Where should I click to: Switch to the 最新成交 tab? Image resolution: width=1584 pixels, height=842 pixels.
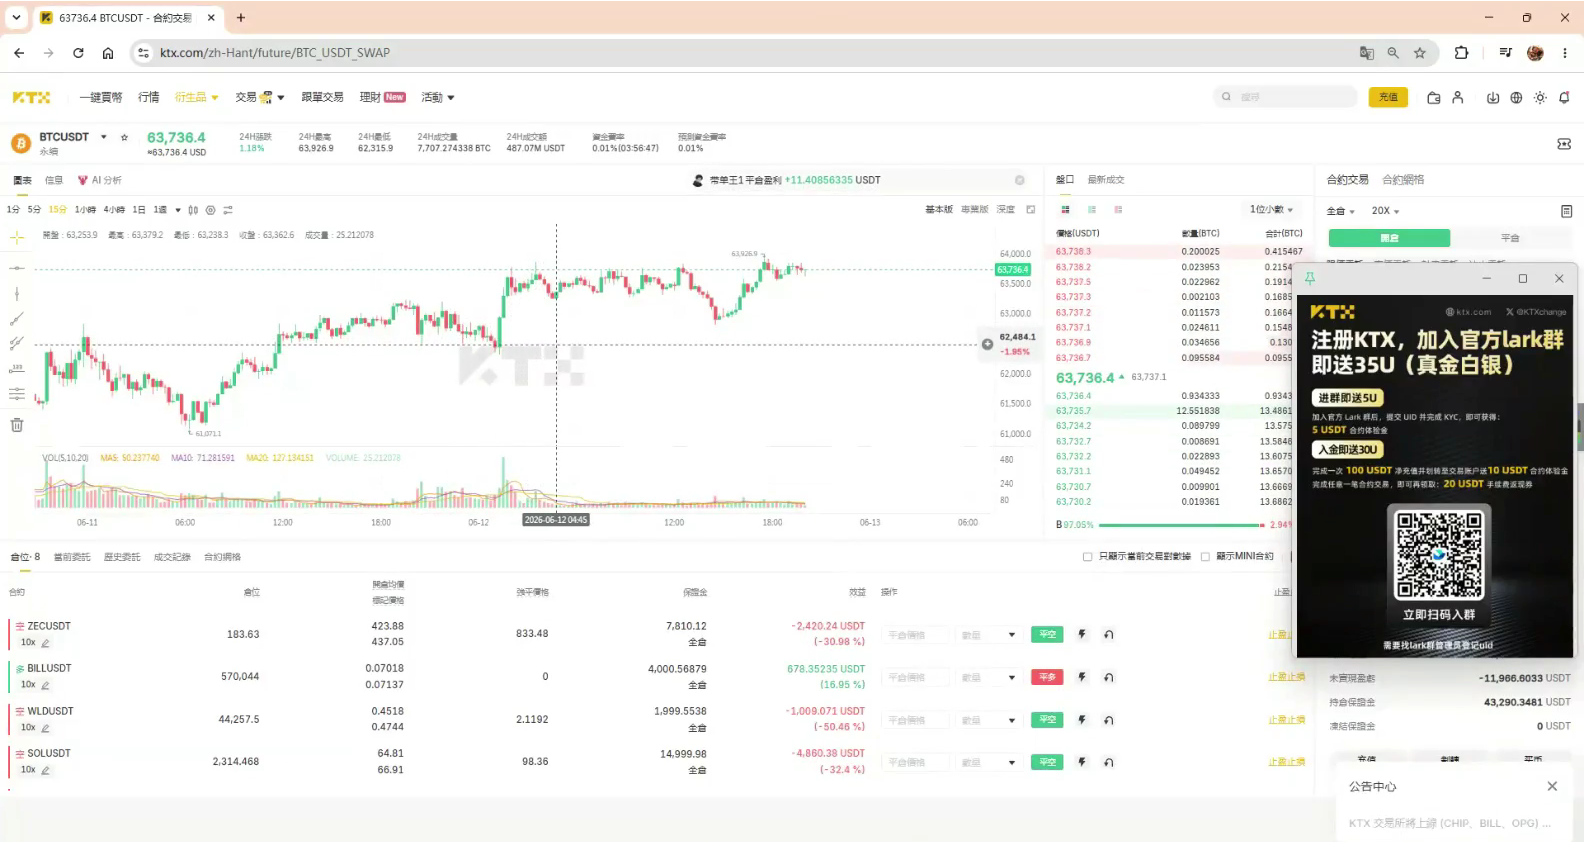point(1106,180)
